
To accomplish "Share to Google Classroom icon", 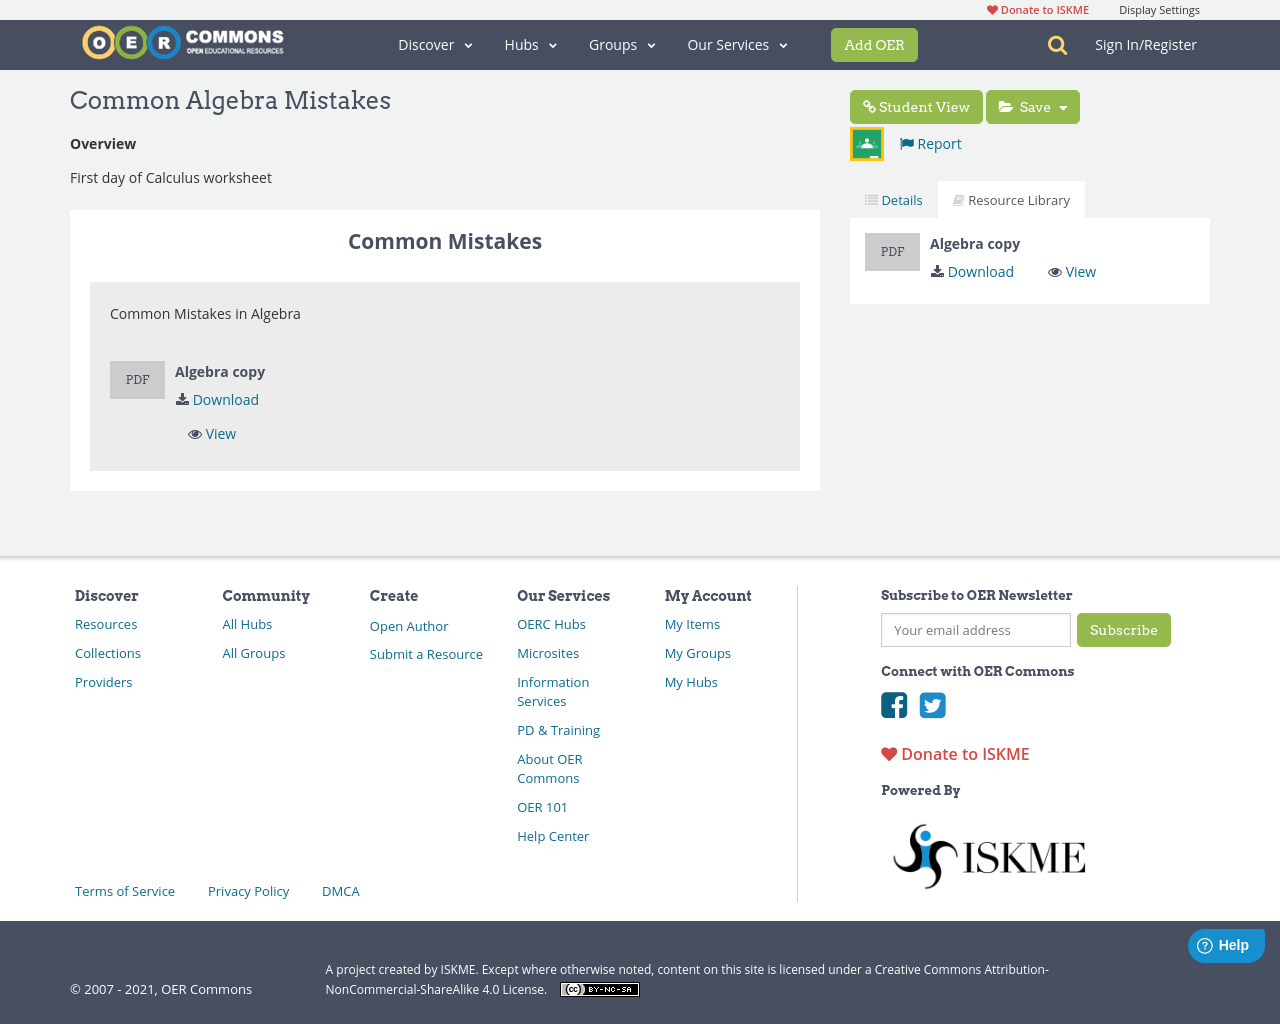I will pos(867,144).
